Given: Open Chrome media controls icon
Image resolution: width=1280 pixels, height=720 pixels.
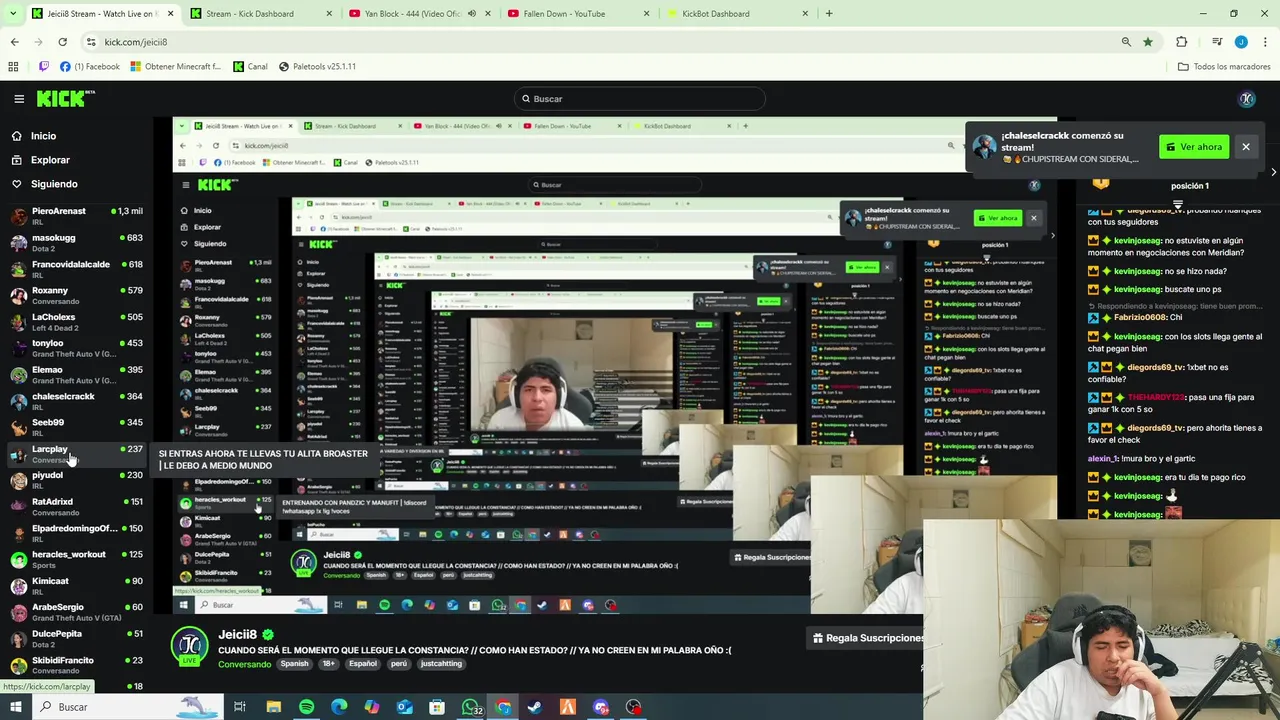Looking at the screenshot, I should (x=1217, y=42).
